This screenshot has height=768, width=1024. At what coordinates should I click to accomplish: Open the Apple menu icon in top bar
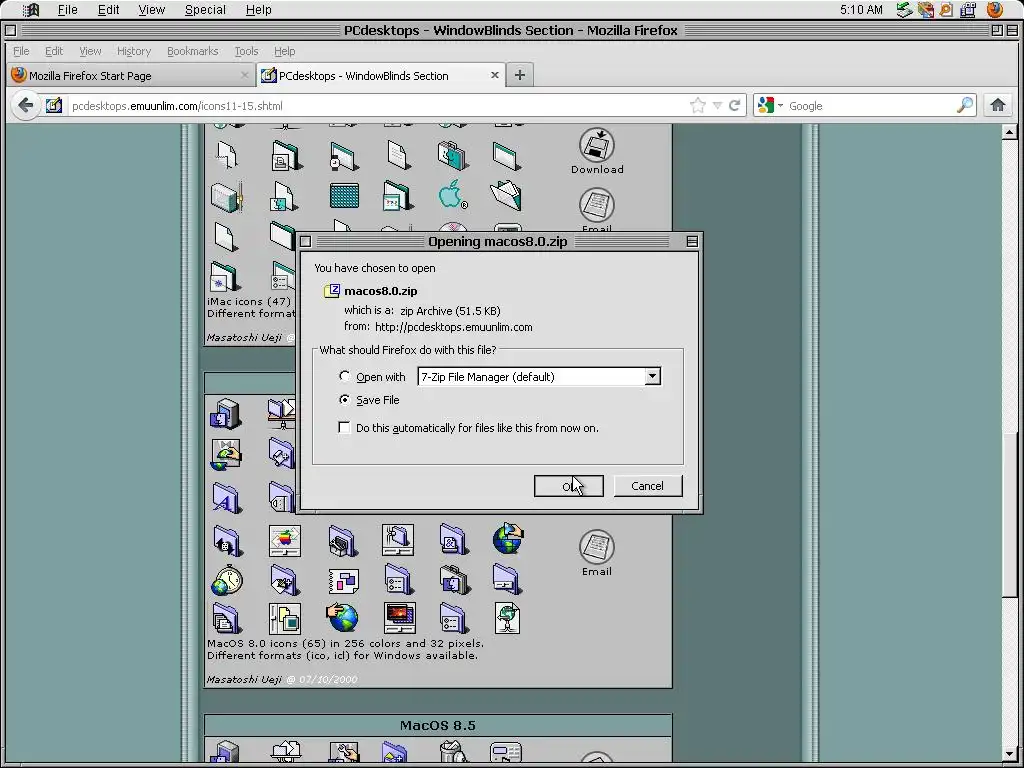31,10
